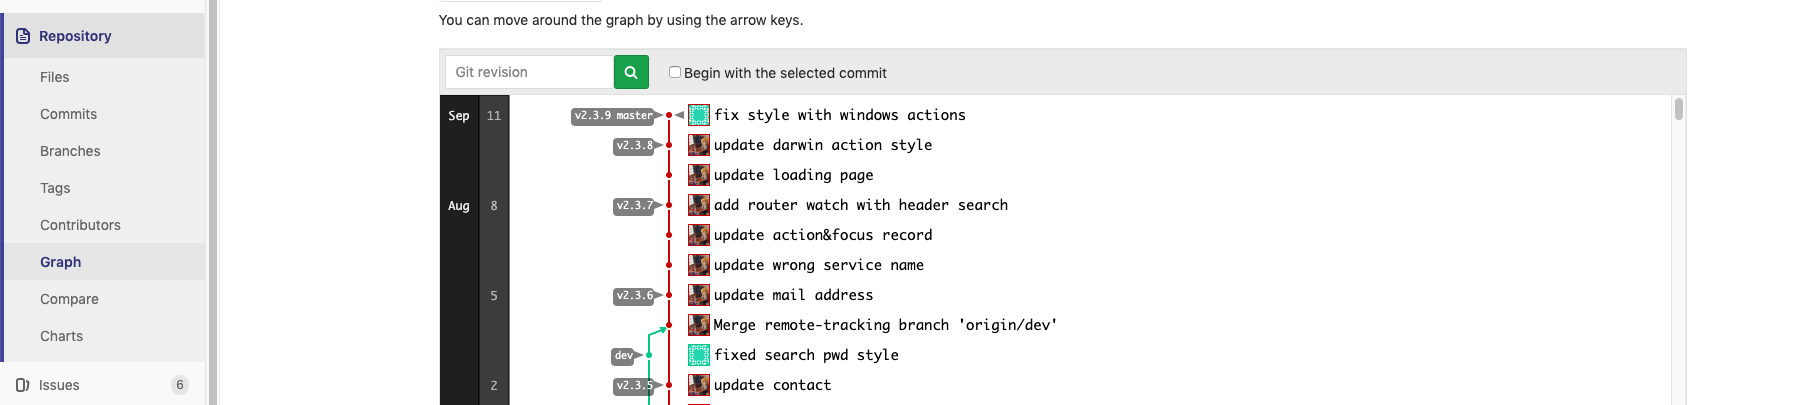Click avatar next to 'update darwin action style'

point(699,145)
